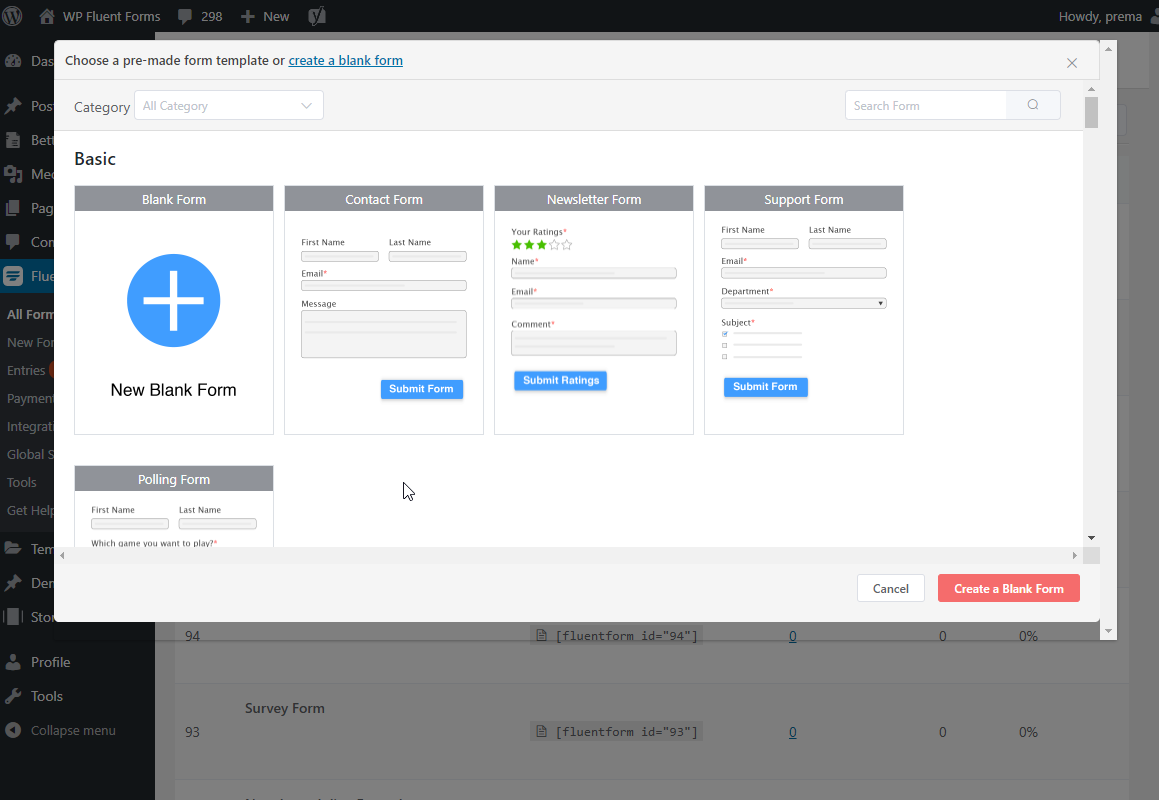Click the WordPress logo icon
The height and width of the screenshot is (800, 1159).
click(x=13, y=16)
